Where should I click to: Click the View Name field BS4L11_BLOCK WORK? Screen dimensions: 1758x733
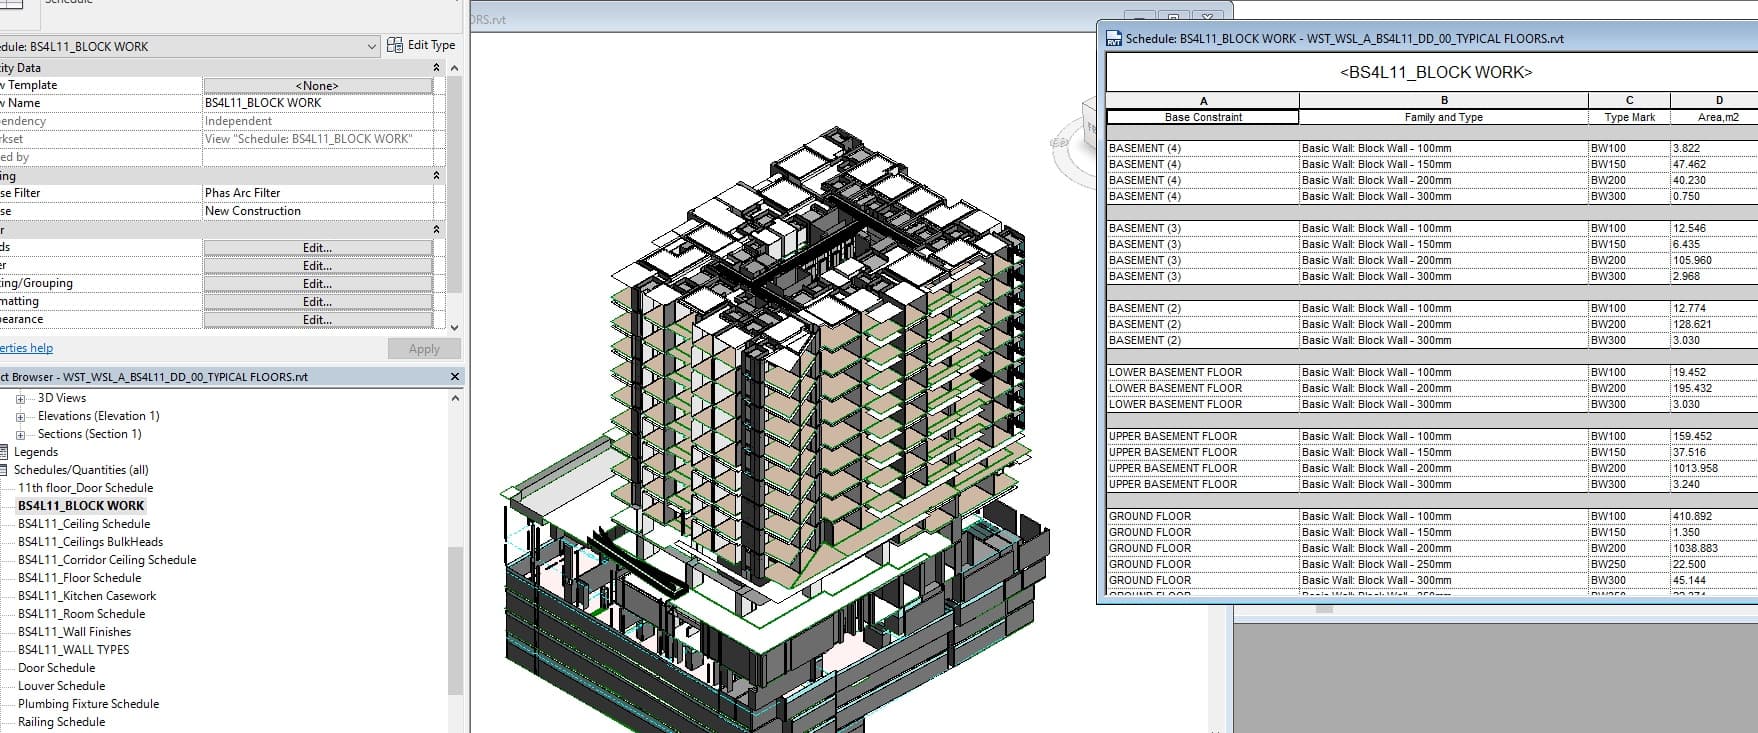click(x=318, y=103)
